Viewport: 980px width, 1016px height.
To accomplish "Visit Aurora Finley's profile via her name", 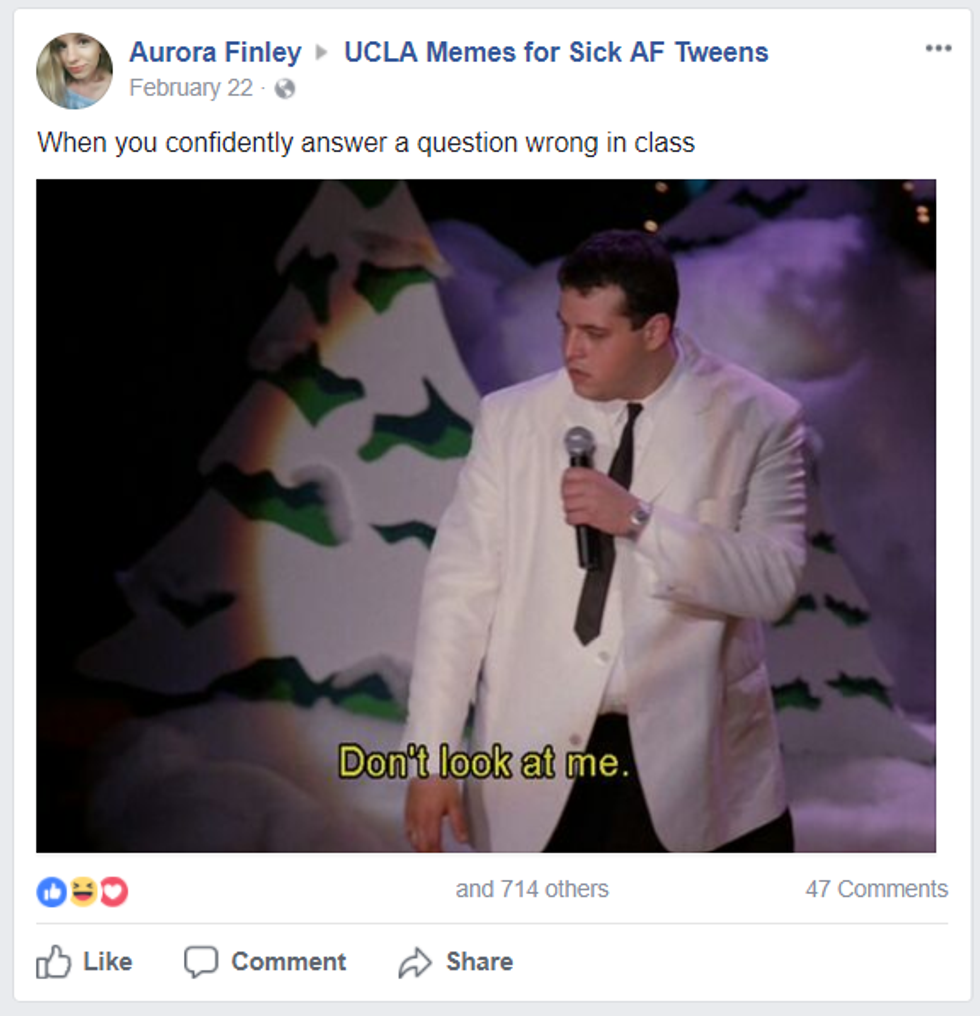I will pyautogui.click(x=215, y=53).
